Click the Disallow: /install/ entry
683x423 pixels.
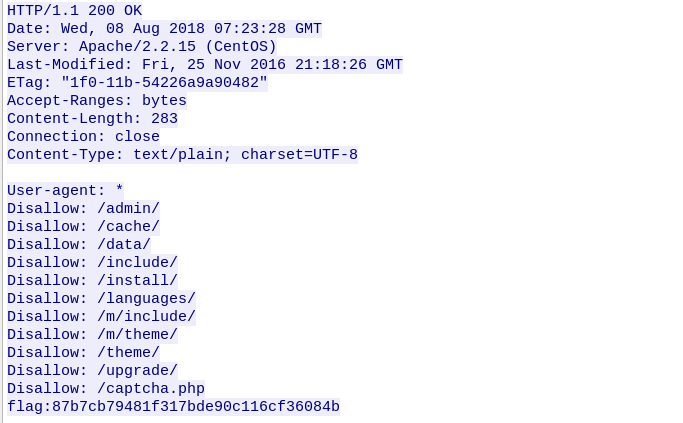[x=92, y=281]
